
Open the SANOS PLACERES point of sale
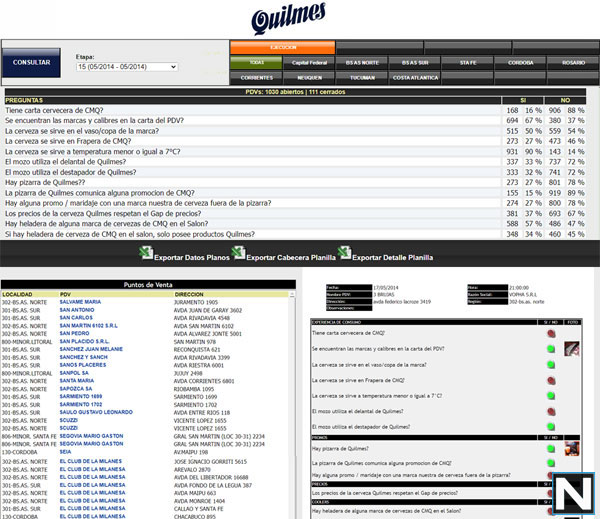(x=83, y=365)
